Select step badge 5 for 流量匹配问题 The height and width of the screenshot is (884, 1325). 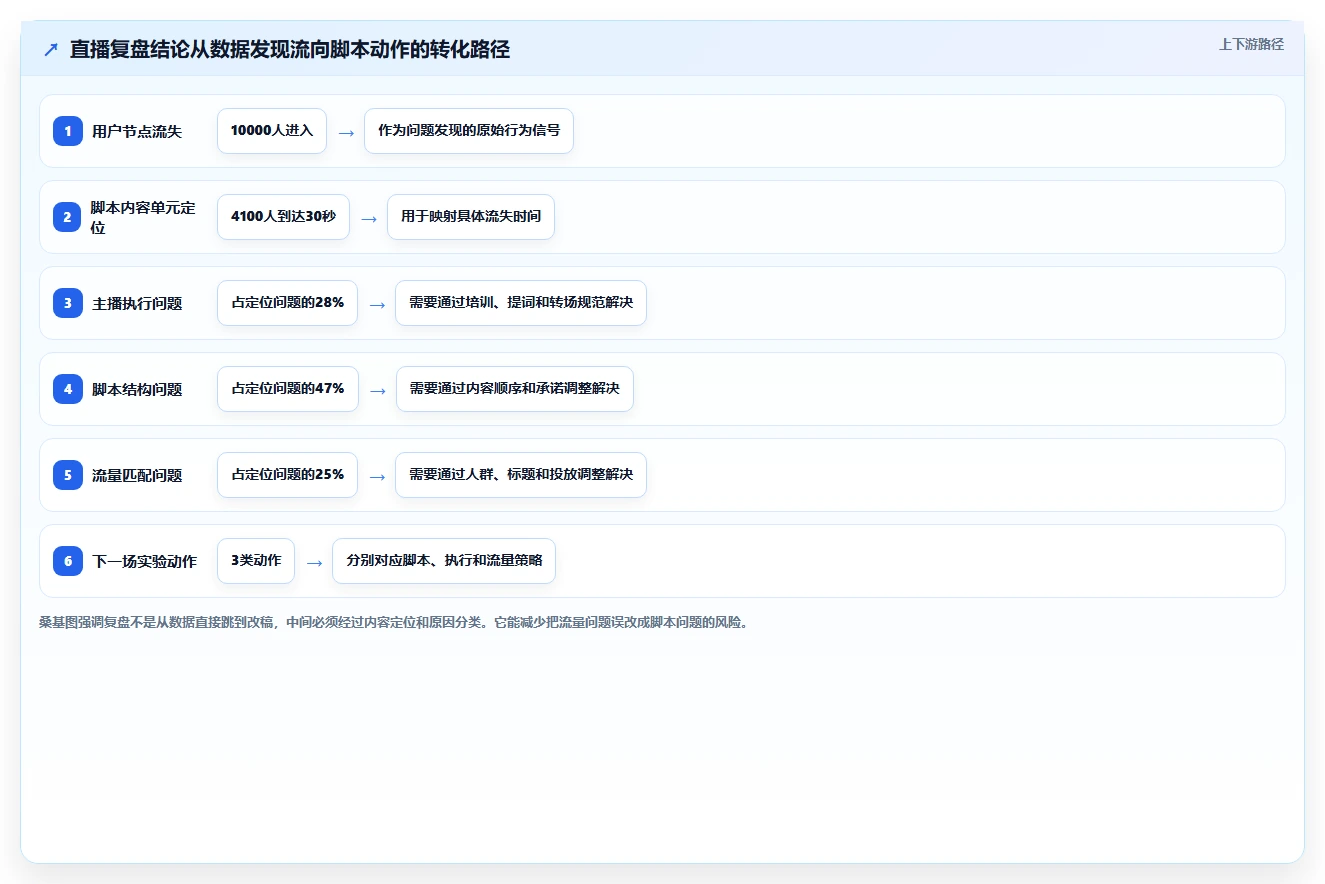click(68, 475)
